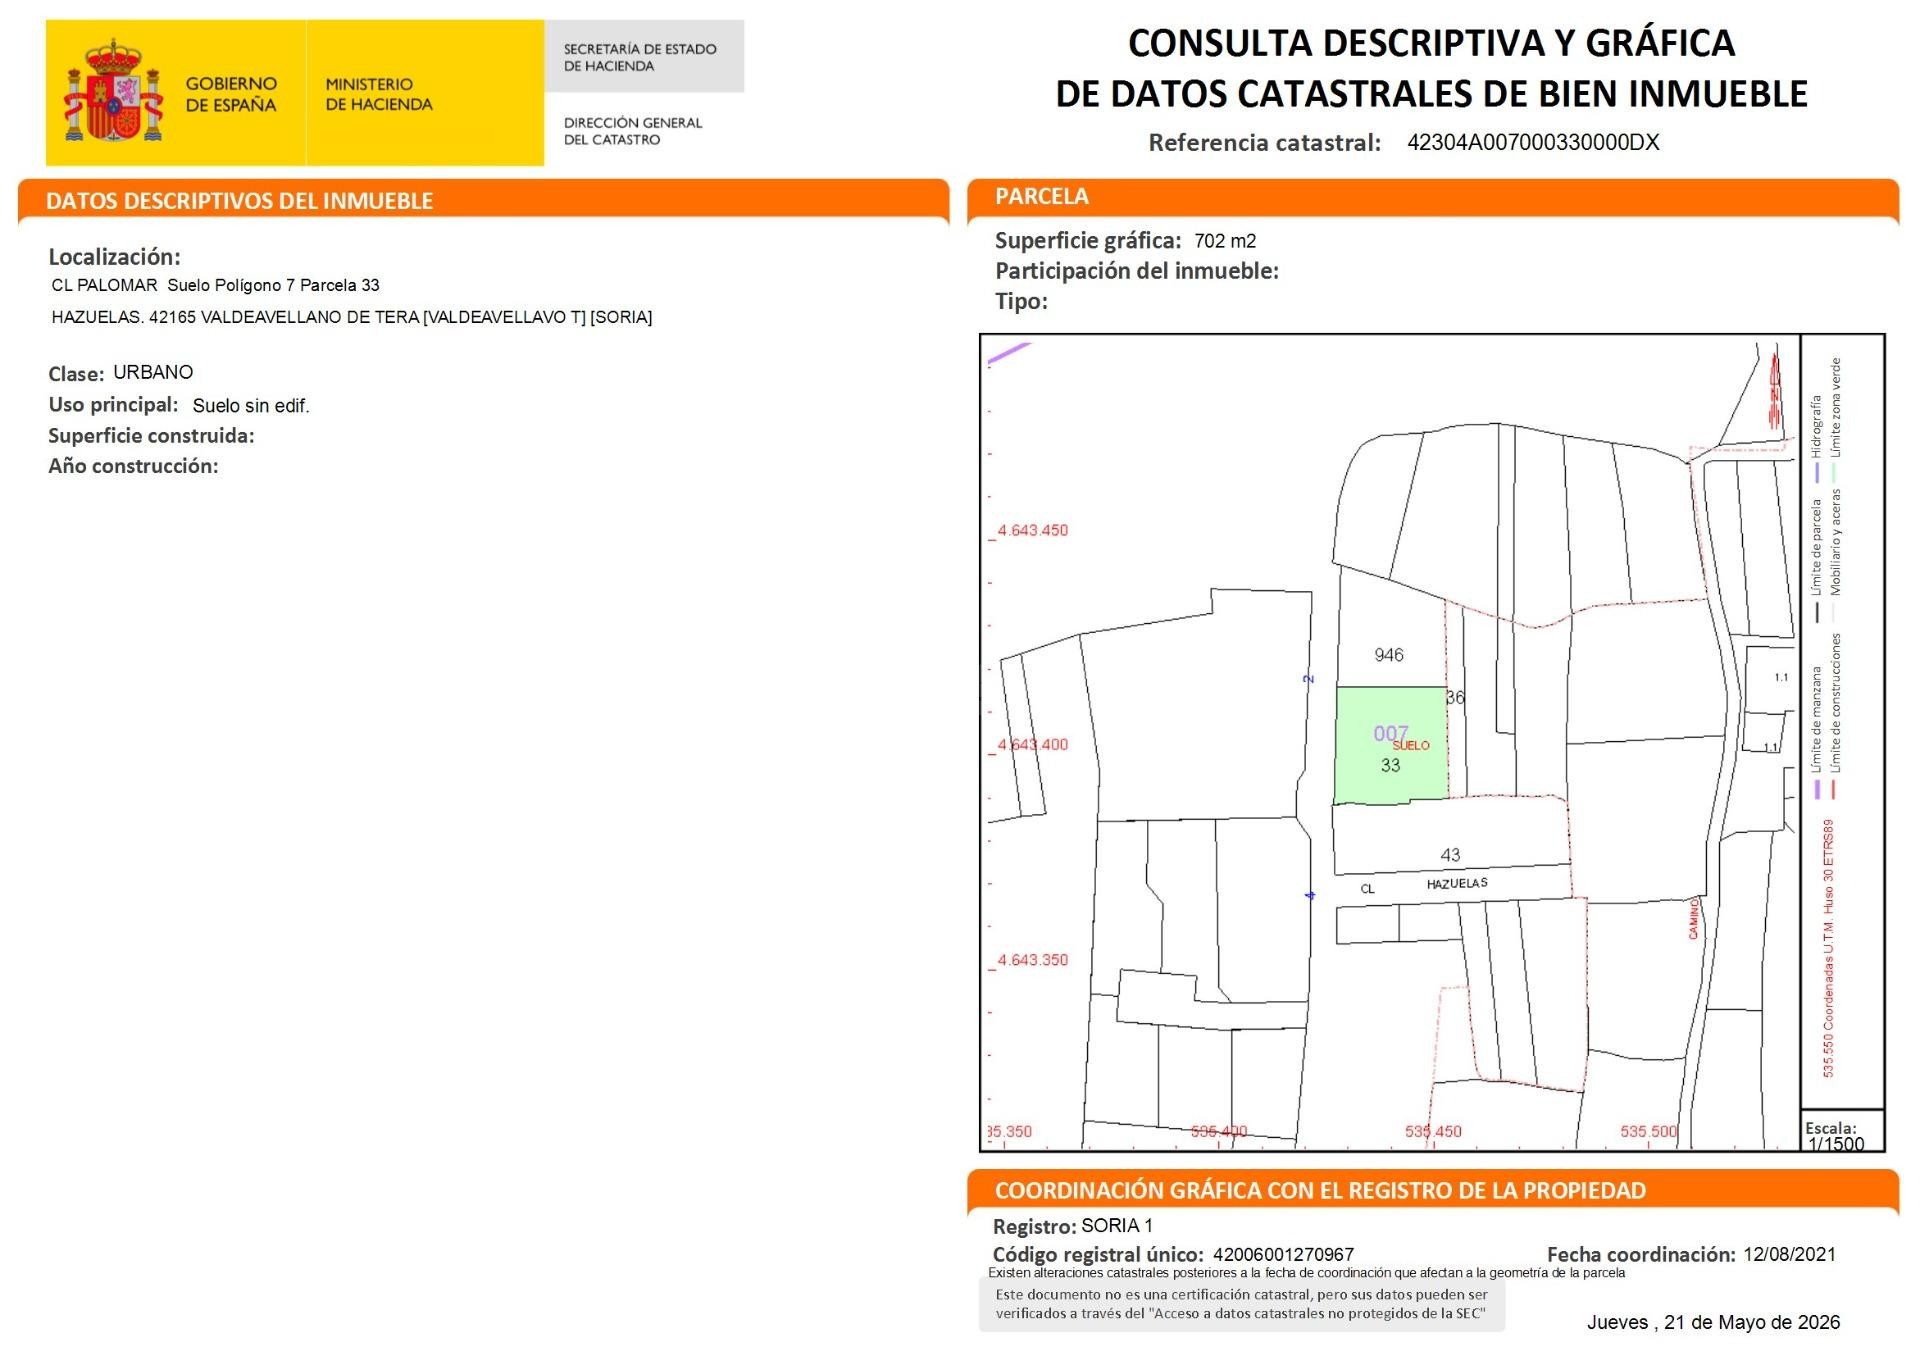
Task: Click the map coordinate label '4.643.350'
Action: (x=1033, y=960)
